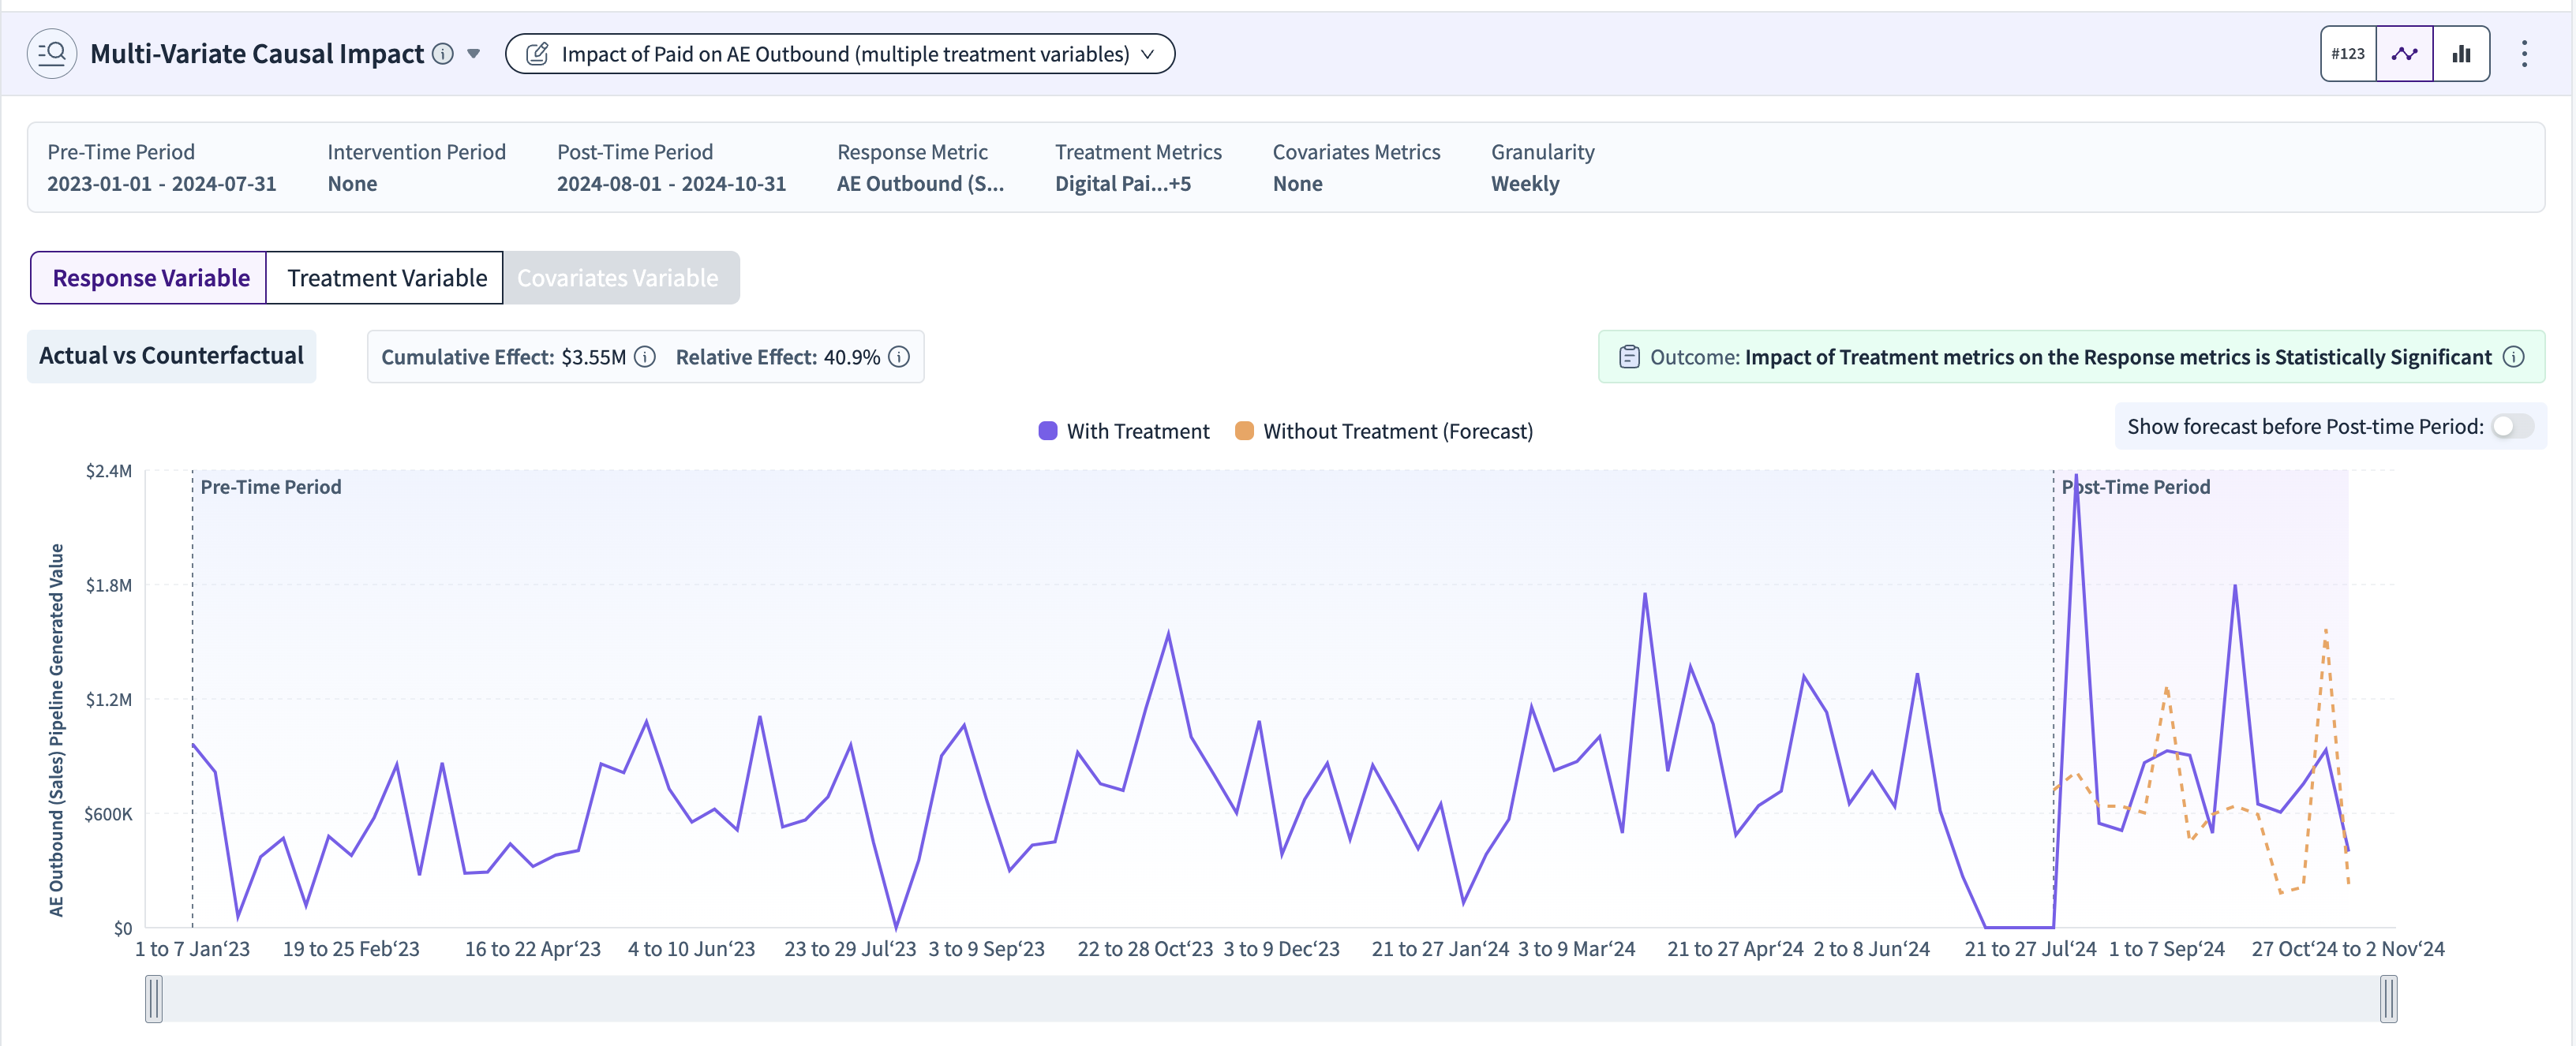Toggle With Treatment legend series
This screenshot has width=2576, height=1046.
pos(1124,431)
